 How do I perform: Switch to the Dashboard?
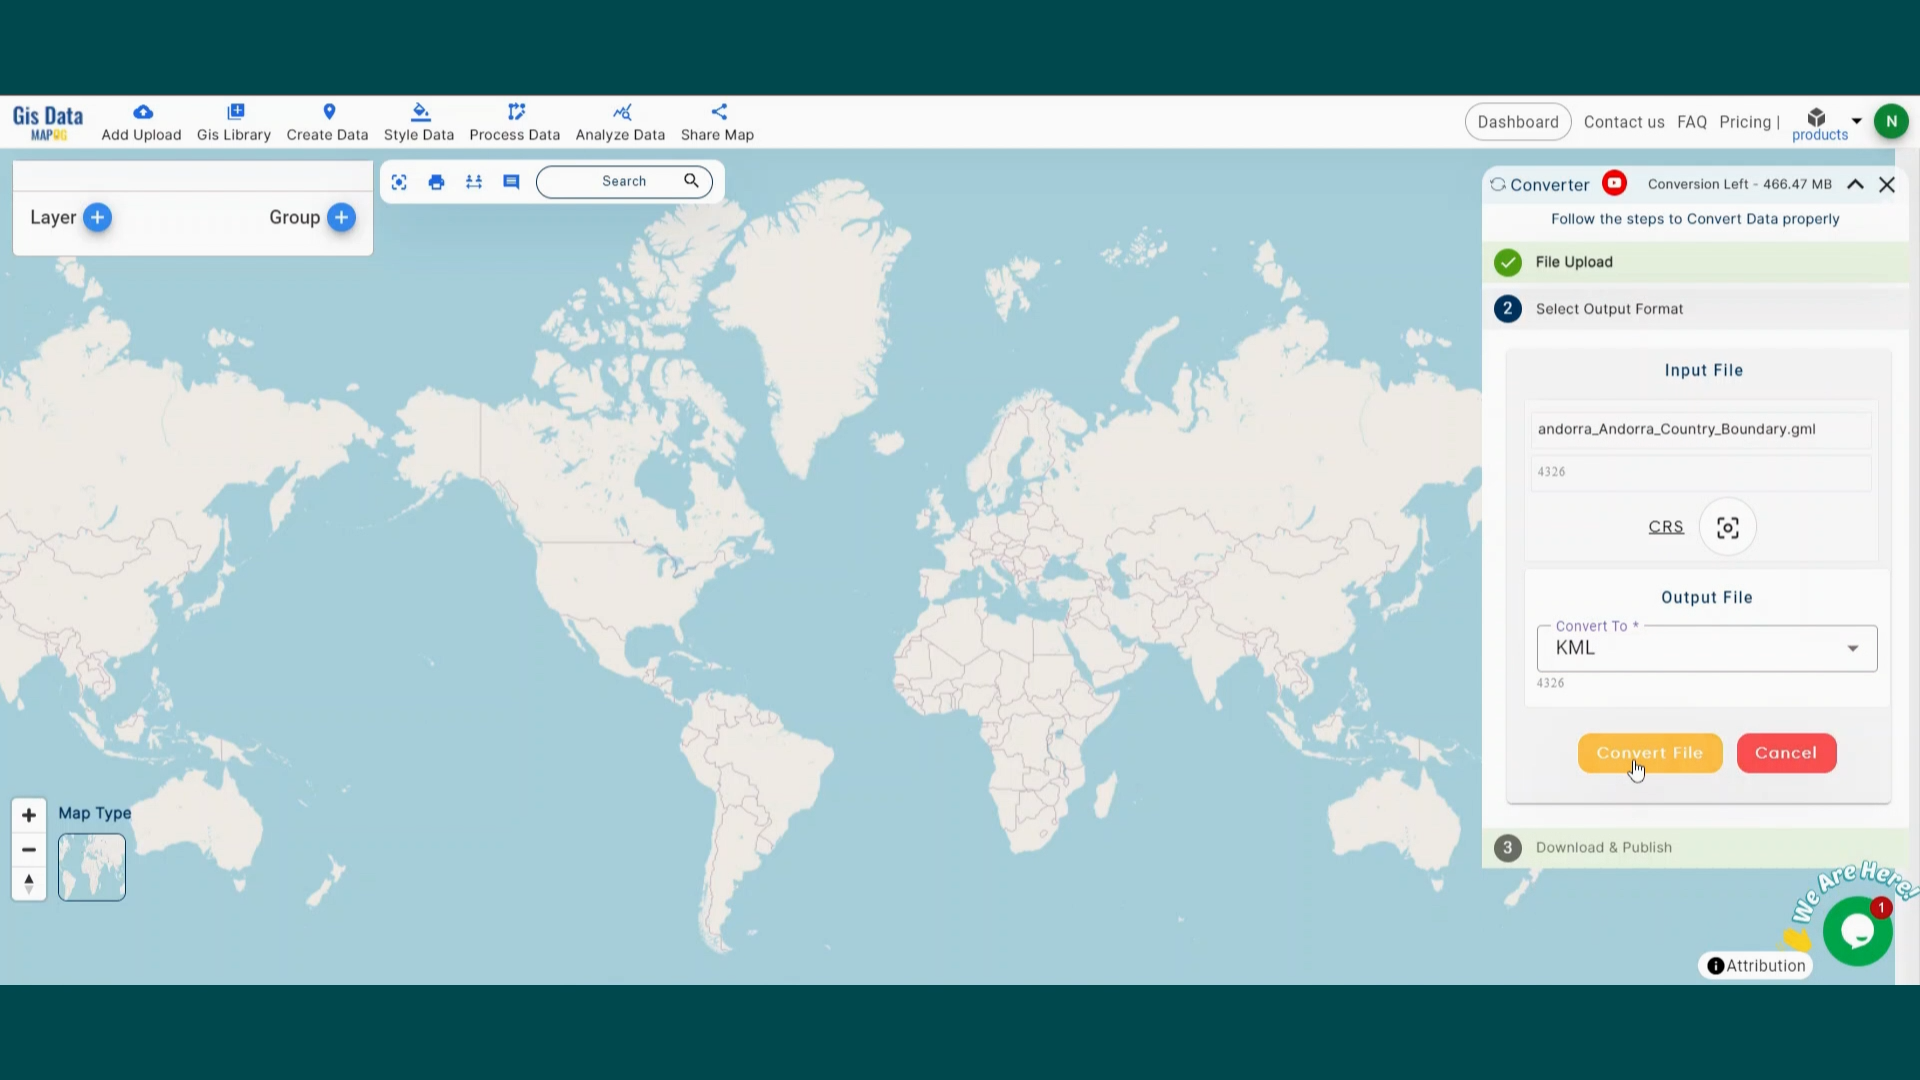tap(1518, 121)
